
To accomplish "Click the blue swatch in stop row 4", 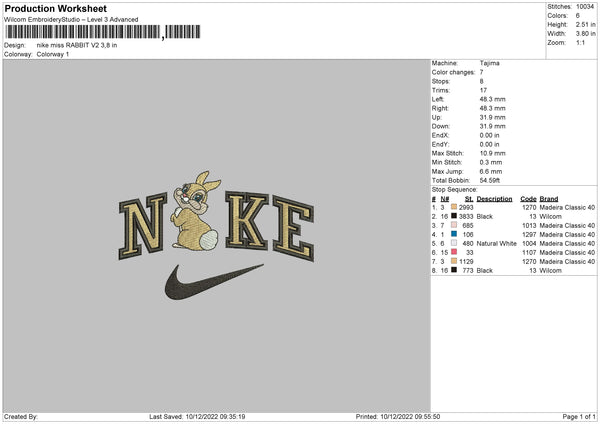I will (454, 234).
